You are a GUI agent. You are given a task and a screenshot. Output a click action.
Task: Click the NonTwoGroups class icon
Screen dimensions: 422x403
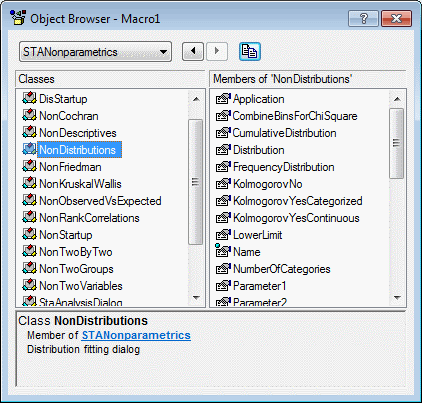click(29, 268)
